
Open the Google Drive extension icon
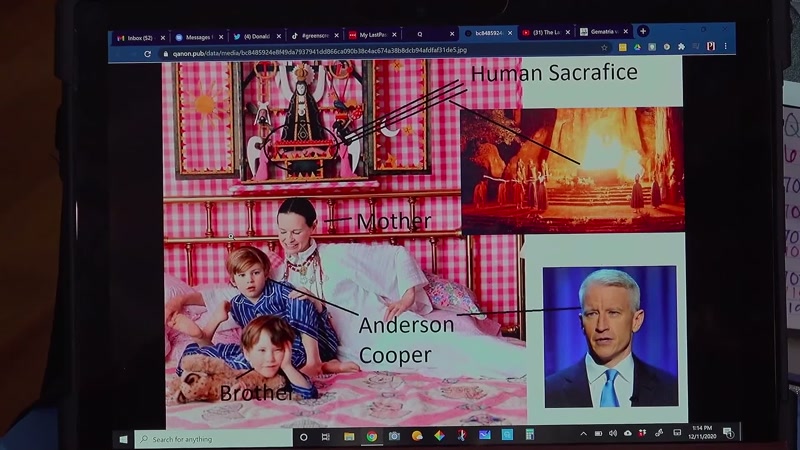pyautogui.click(x=637, y=47)
